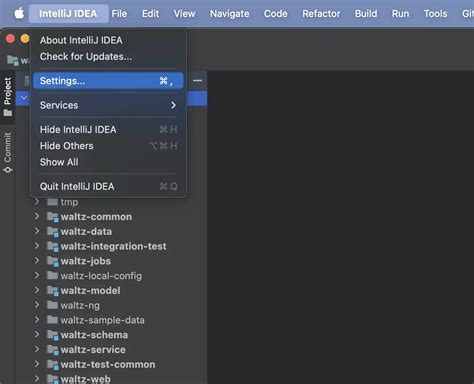This screenshot has width=474, height=384.
Task: Select Hide IntelliJ IDEA
Action: 108,130
